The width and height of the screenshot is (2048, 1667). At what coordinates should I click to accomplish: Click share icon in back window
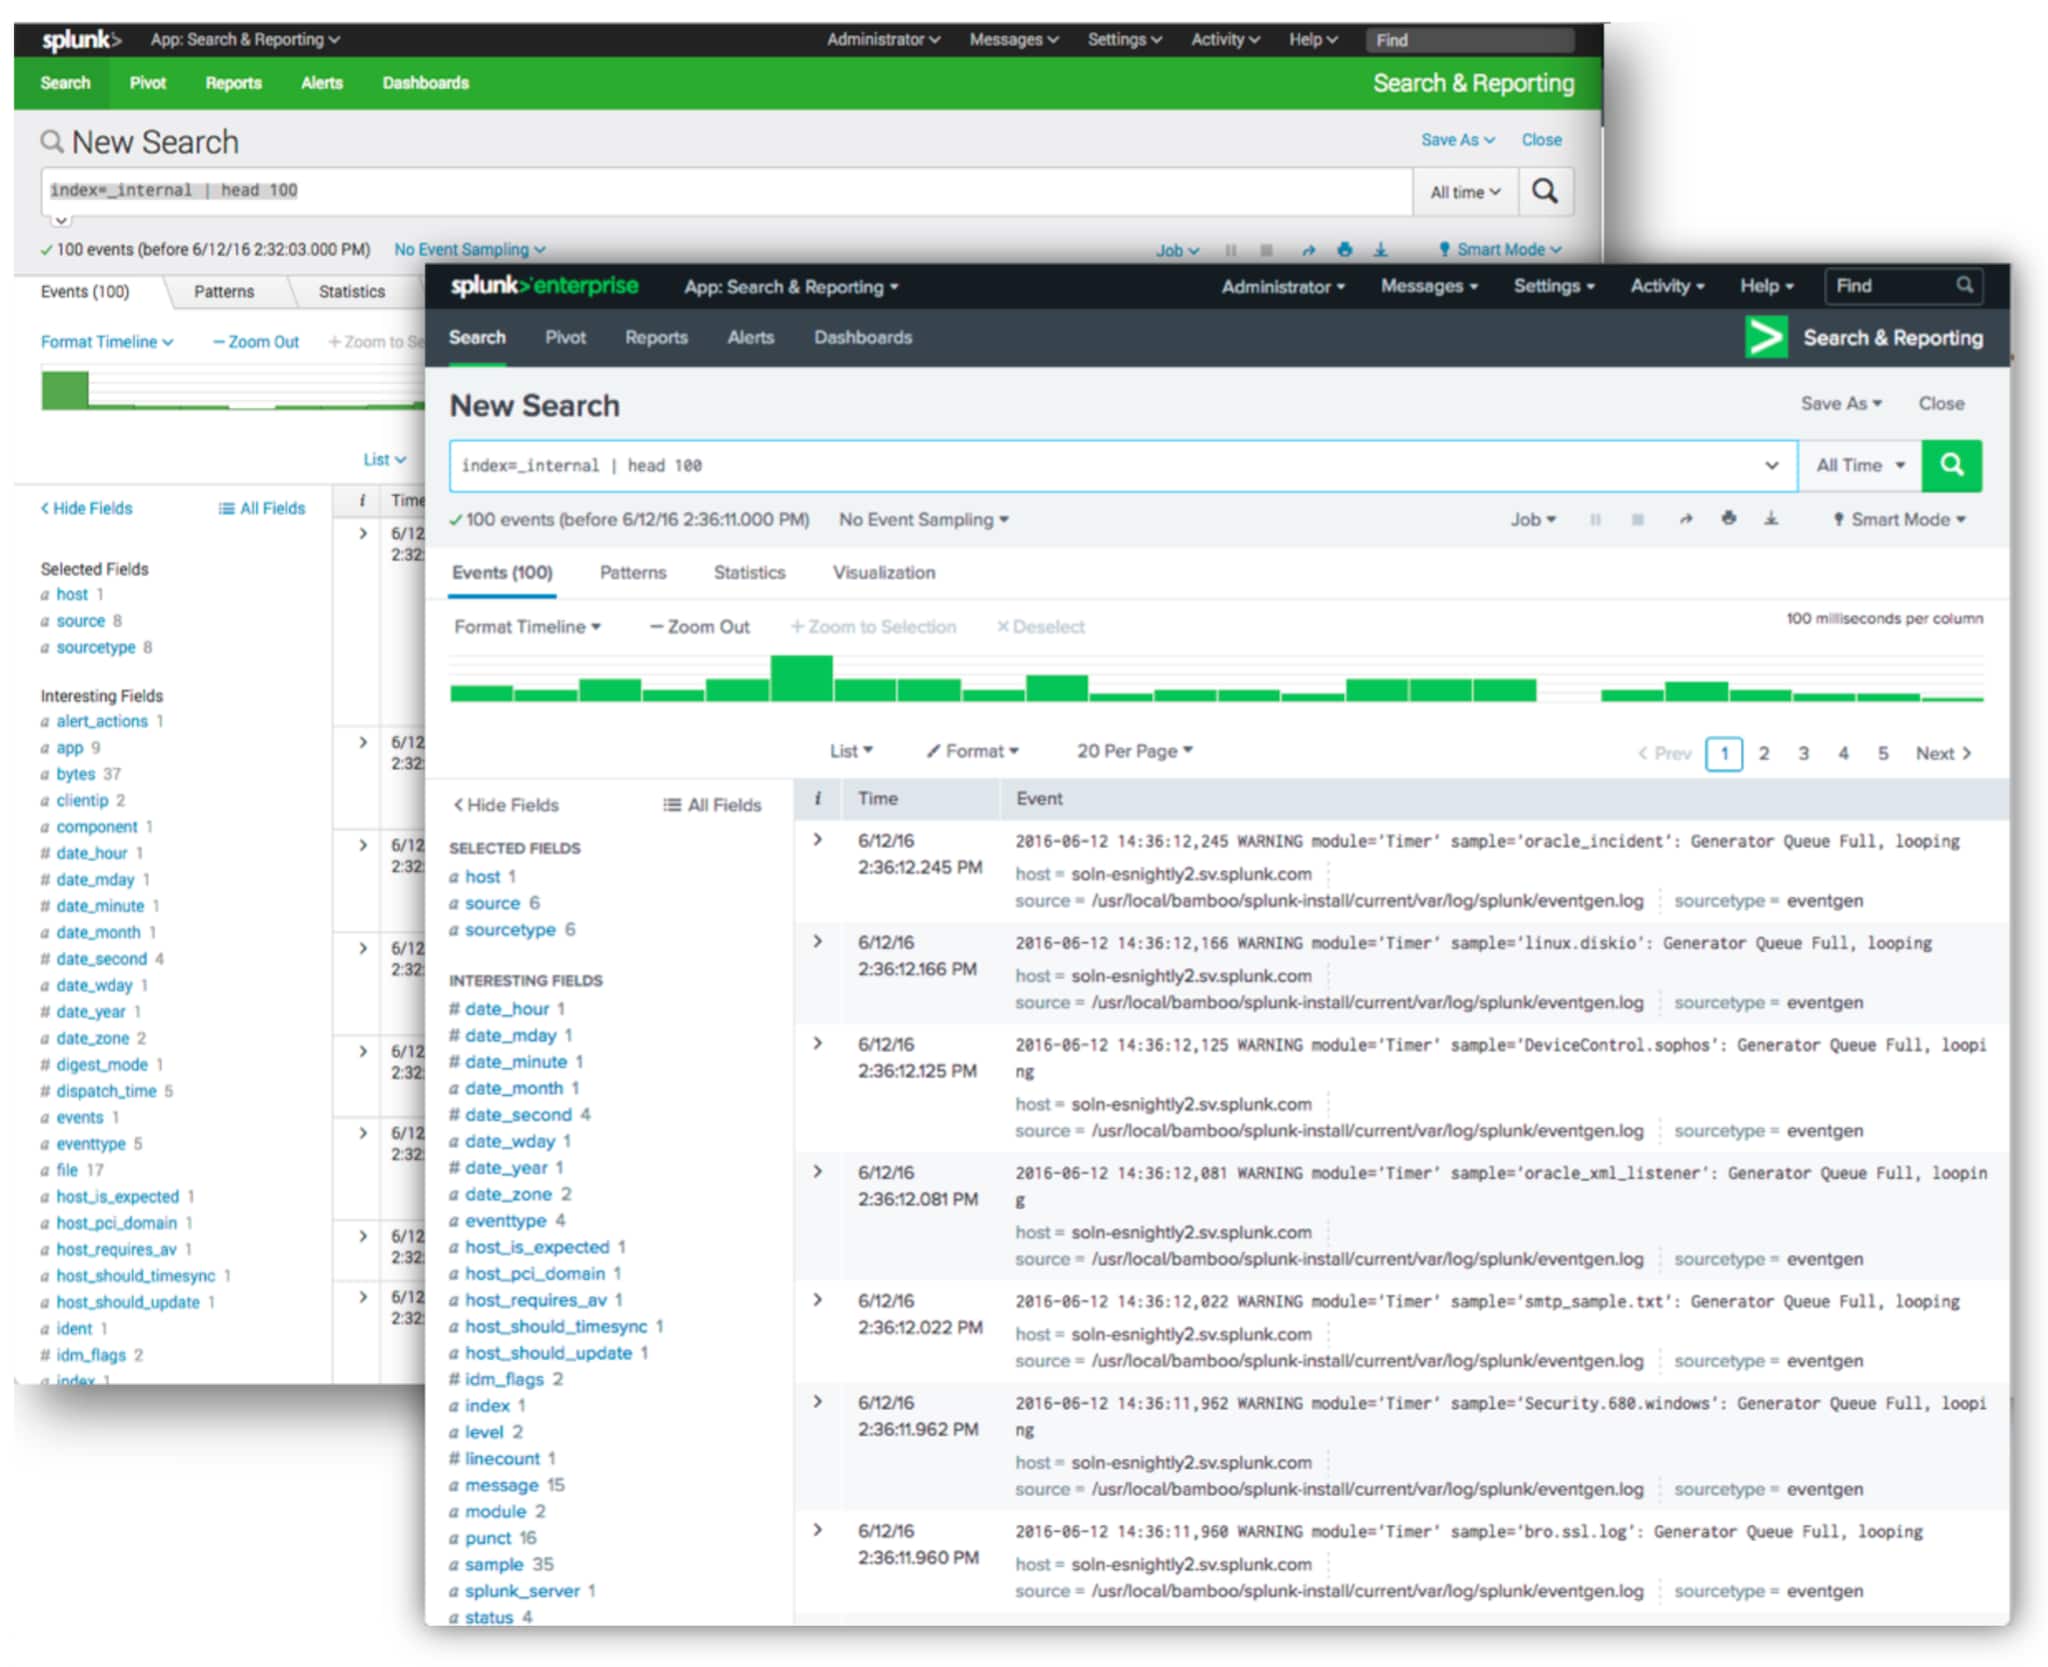coord(1308,249)
